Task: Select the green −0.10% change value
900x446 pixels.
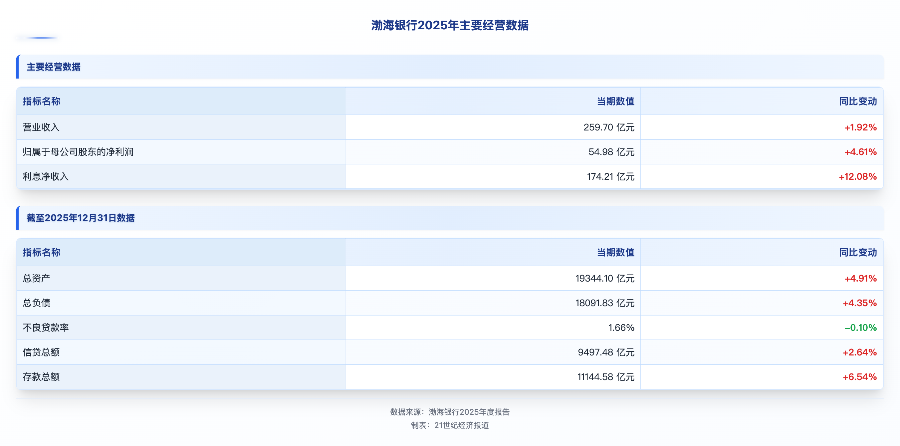Action: tap(860, 327)
